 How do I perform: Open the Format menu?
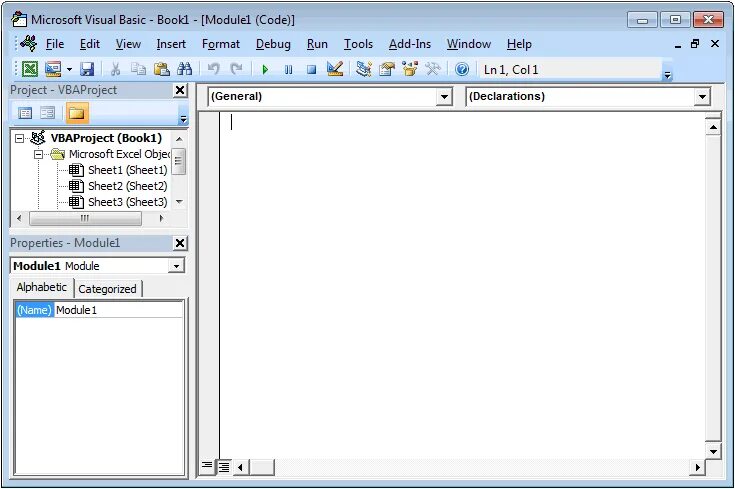point(221,44)
